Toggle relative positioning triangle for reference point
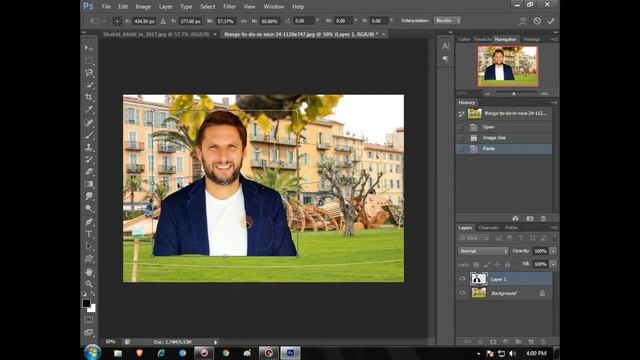 (163, 21)
